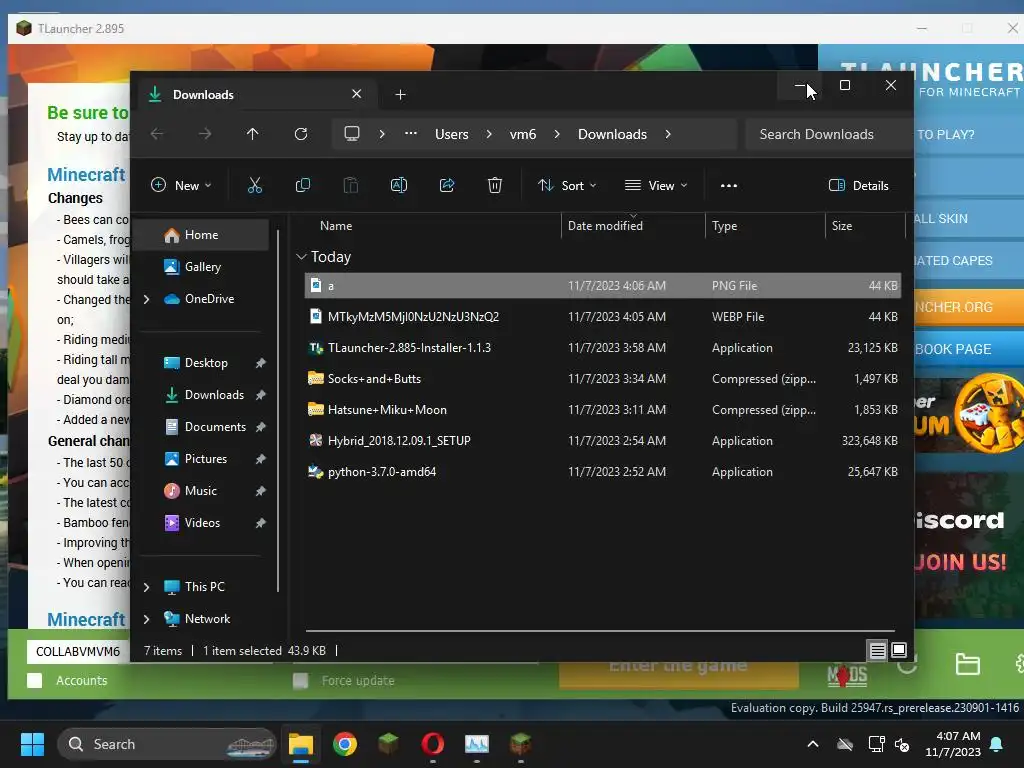Click the Rename icon in toolbar
1024x768 pixels.
click(398, 185)
